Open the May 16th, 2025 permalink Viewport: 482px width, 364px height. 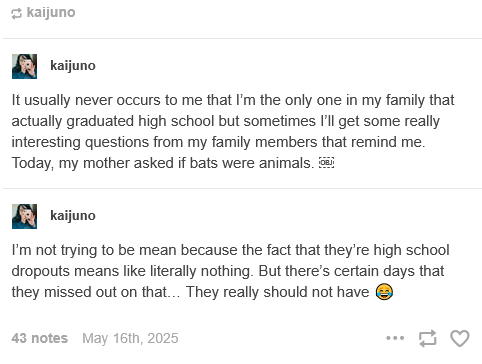point(130,338)
